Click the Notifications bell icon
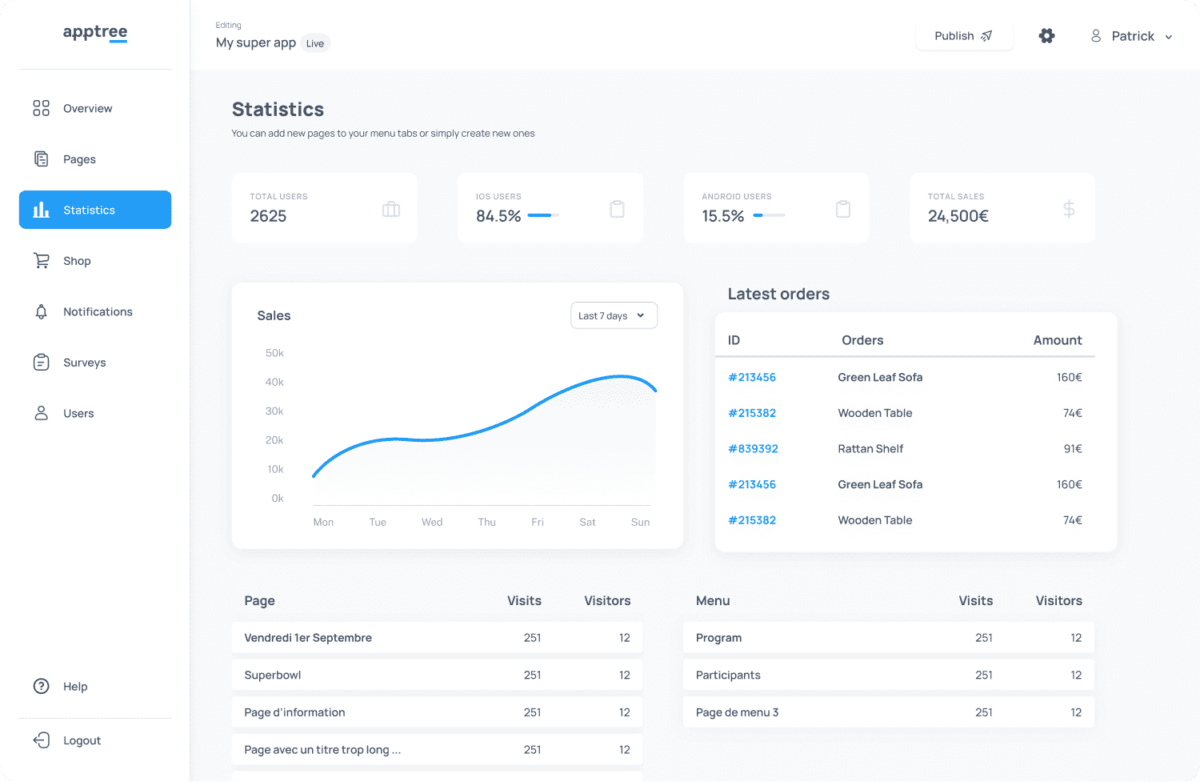This screenshot has height=782, width=1200. pyautogui.click(x=41, y=311)
